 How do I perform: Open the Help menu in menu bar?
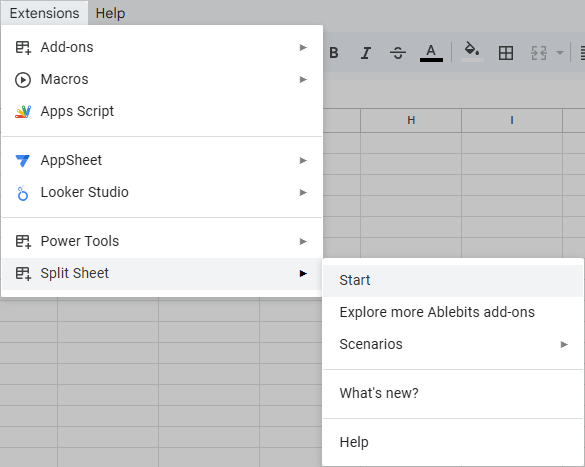pos(110,13)
